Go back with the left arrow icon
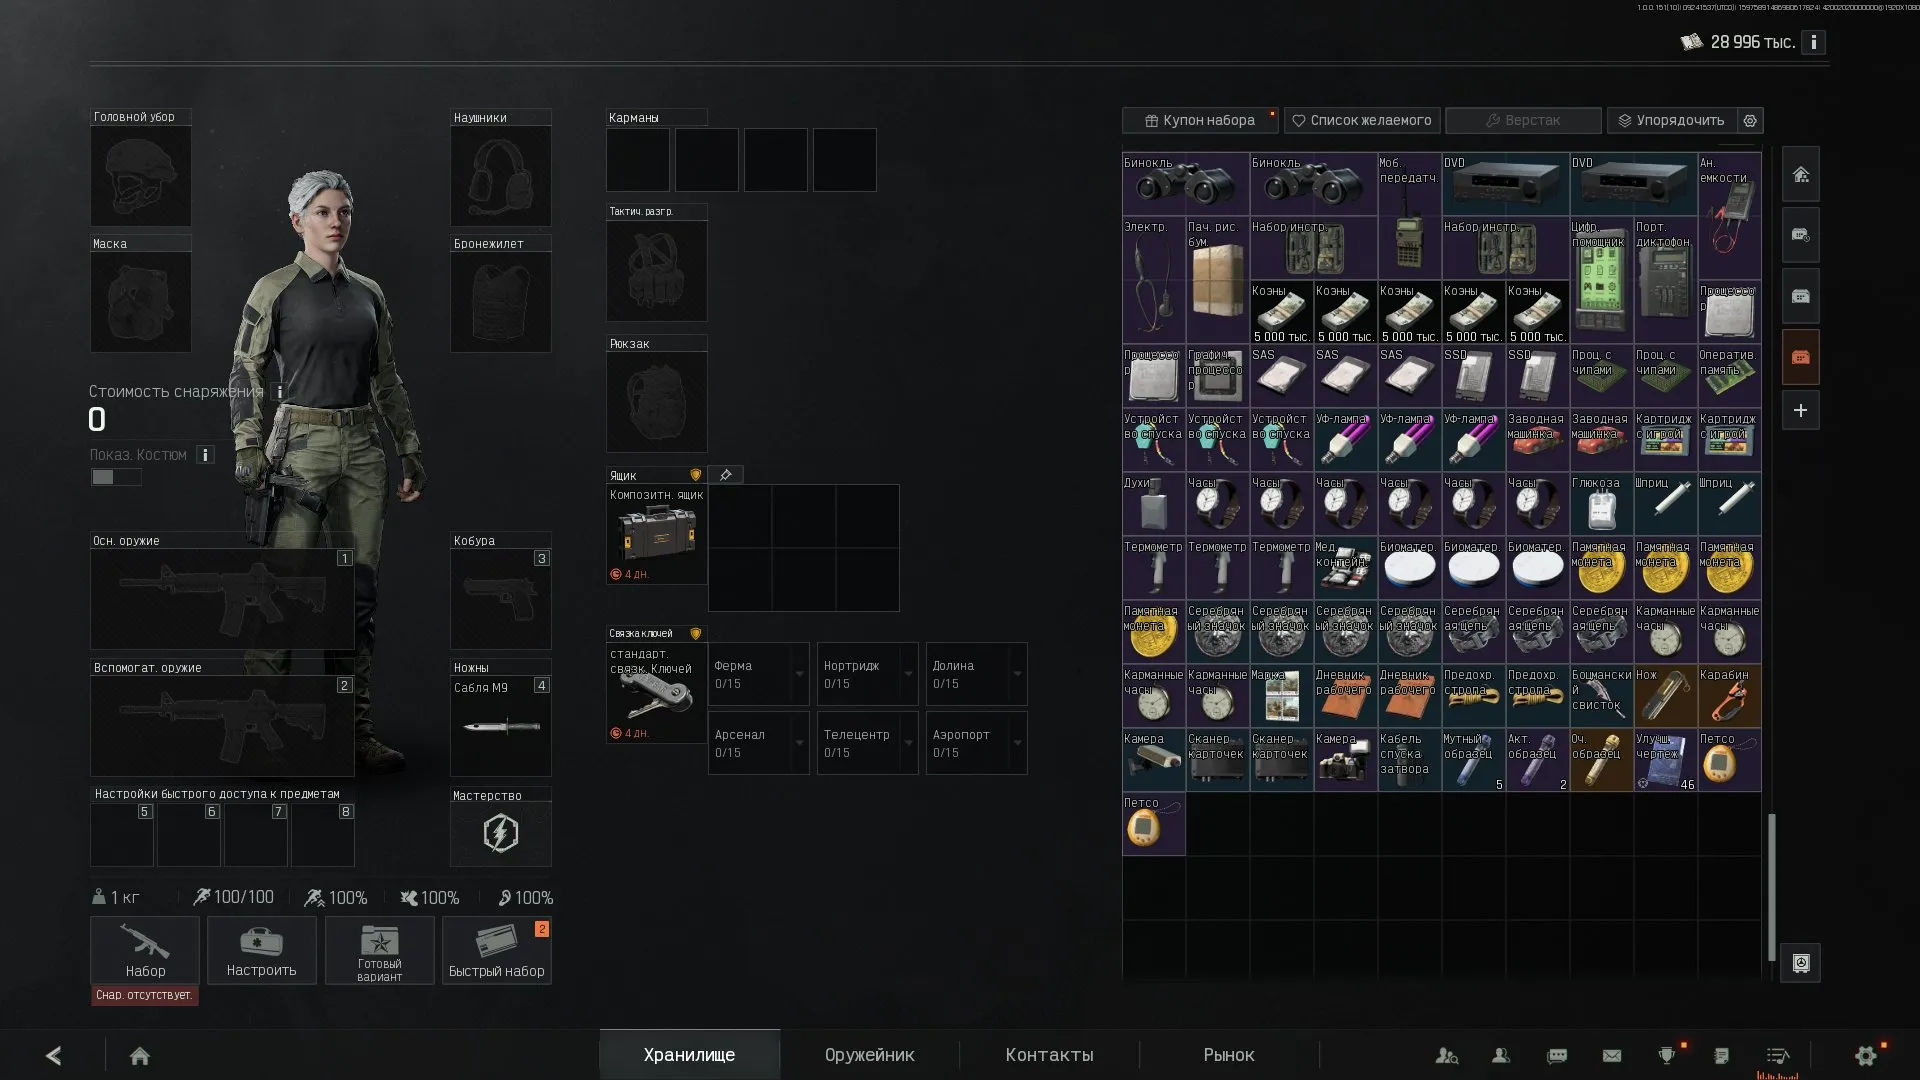This screenshot has width=1920, height=1080. pos(54,1055)
